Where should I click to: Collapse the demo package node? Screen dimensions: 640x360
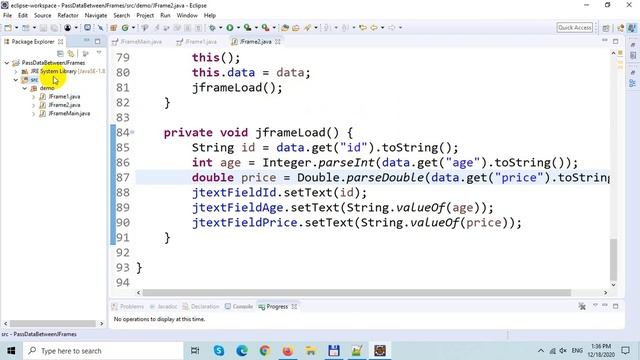(25, 88)
